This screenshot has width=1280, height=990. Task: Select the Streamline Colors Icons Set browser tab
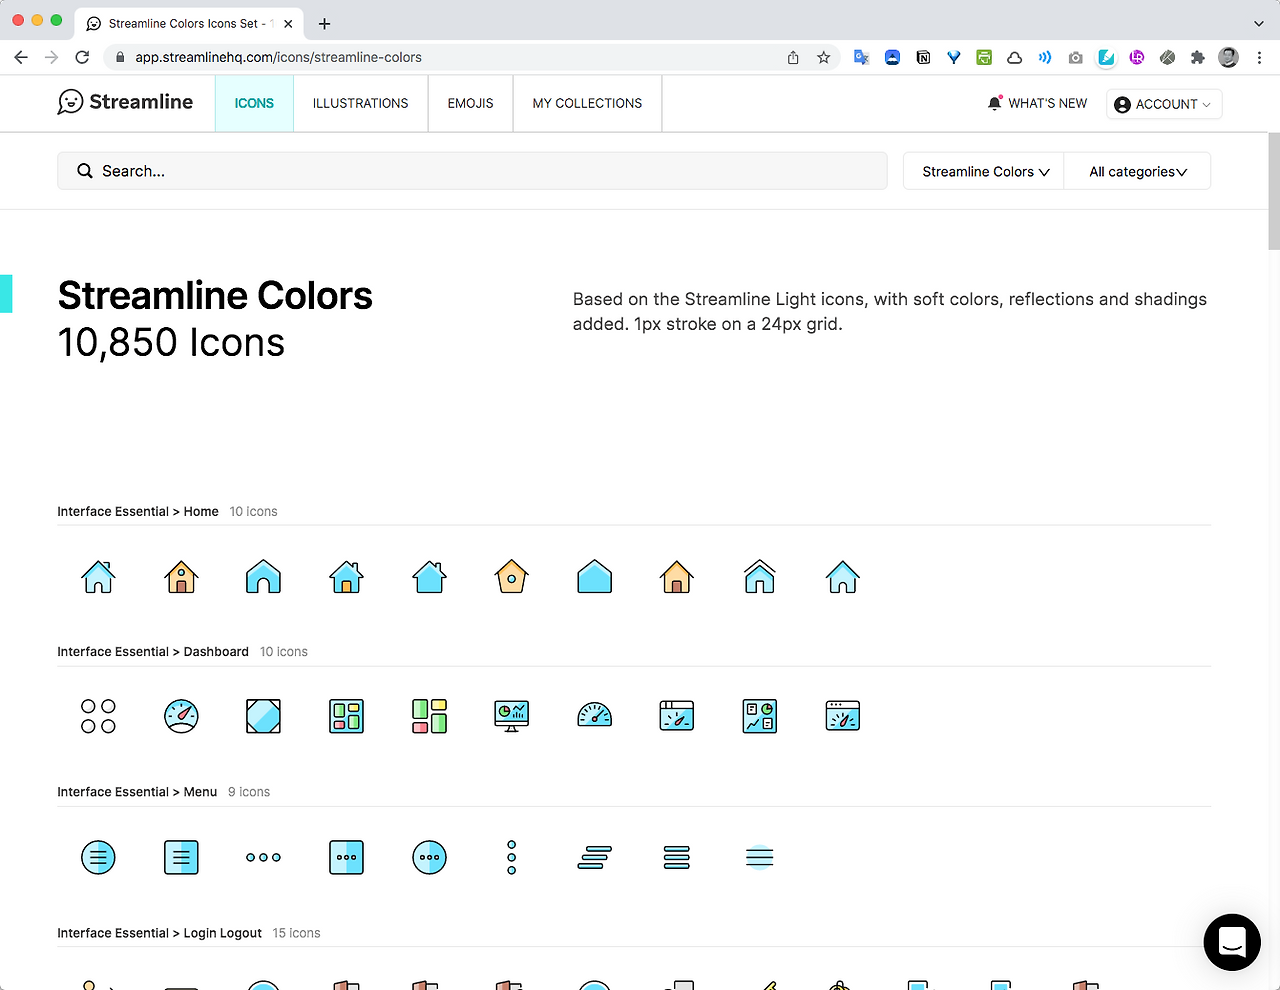coord(188,23)
